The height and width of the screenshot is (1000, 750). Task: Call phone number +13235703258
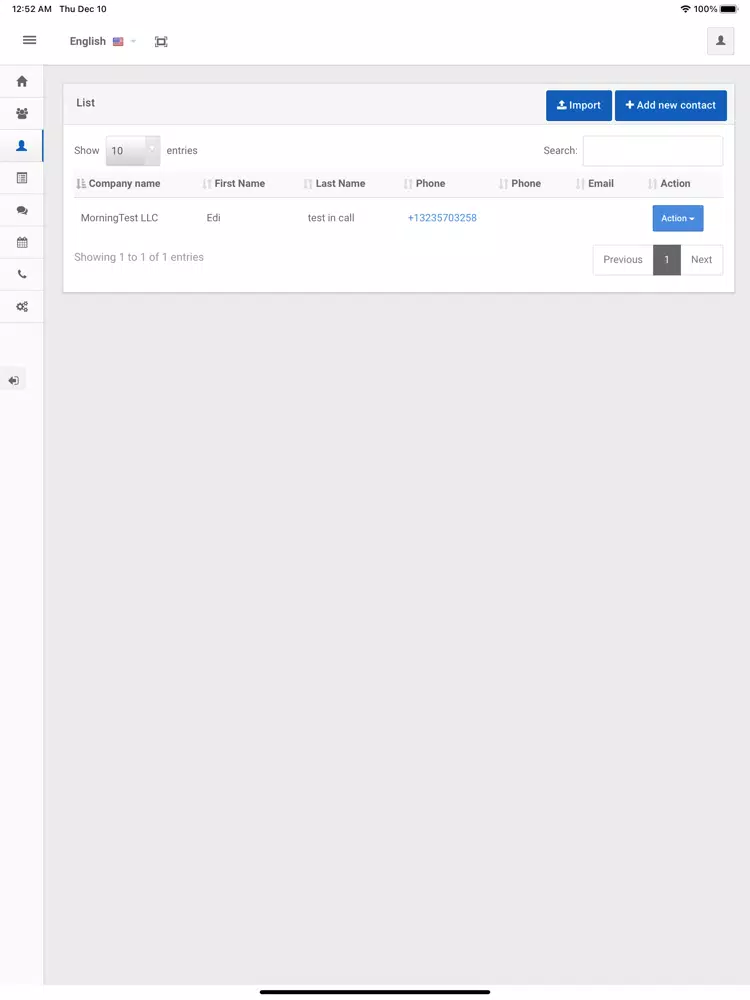[x=442, y=217]
